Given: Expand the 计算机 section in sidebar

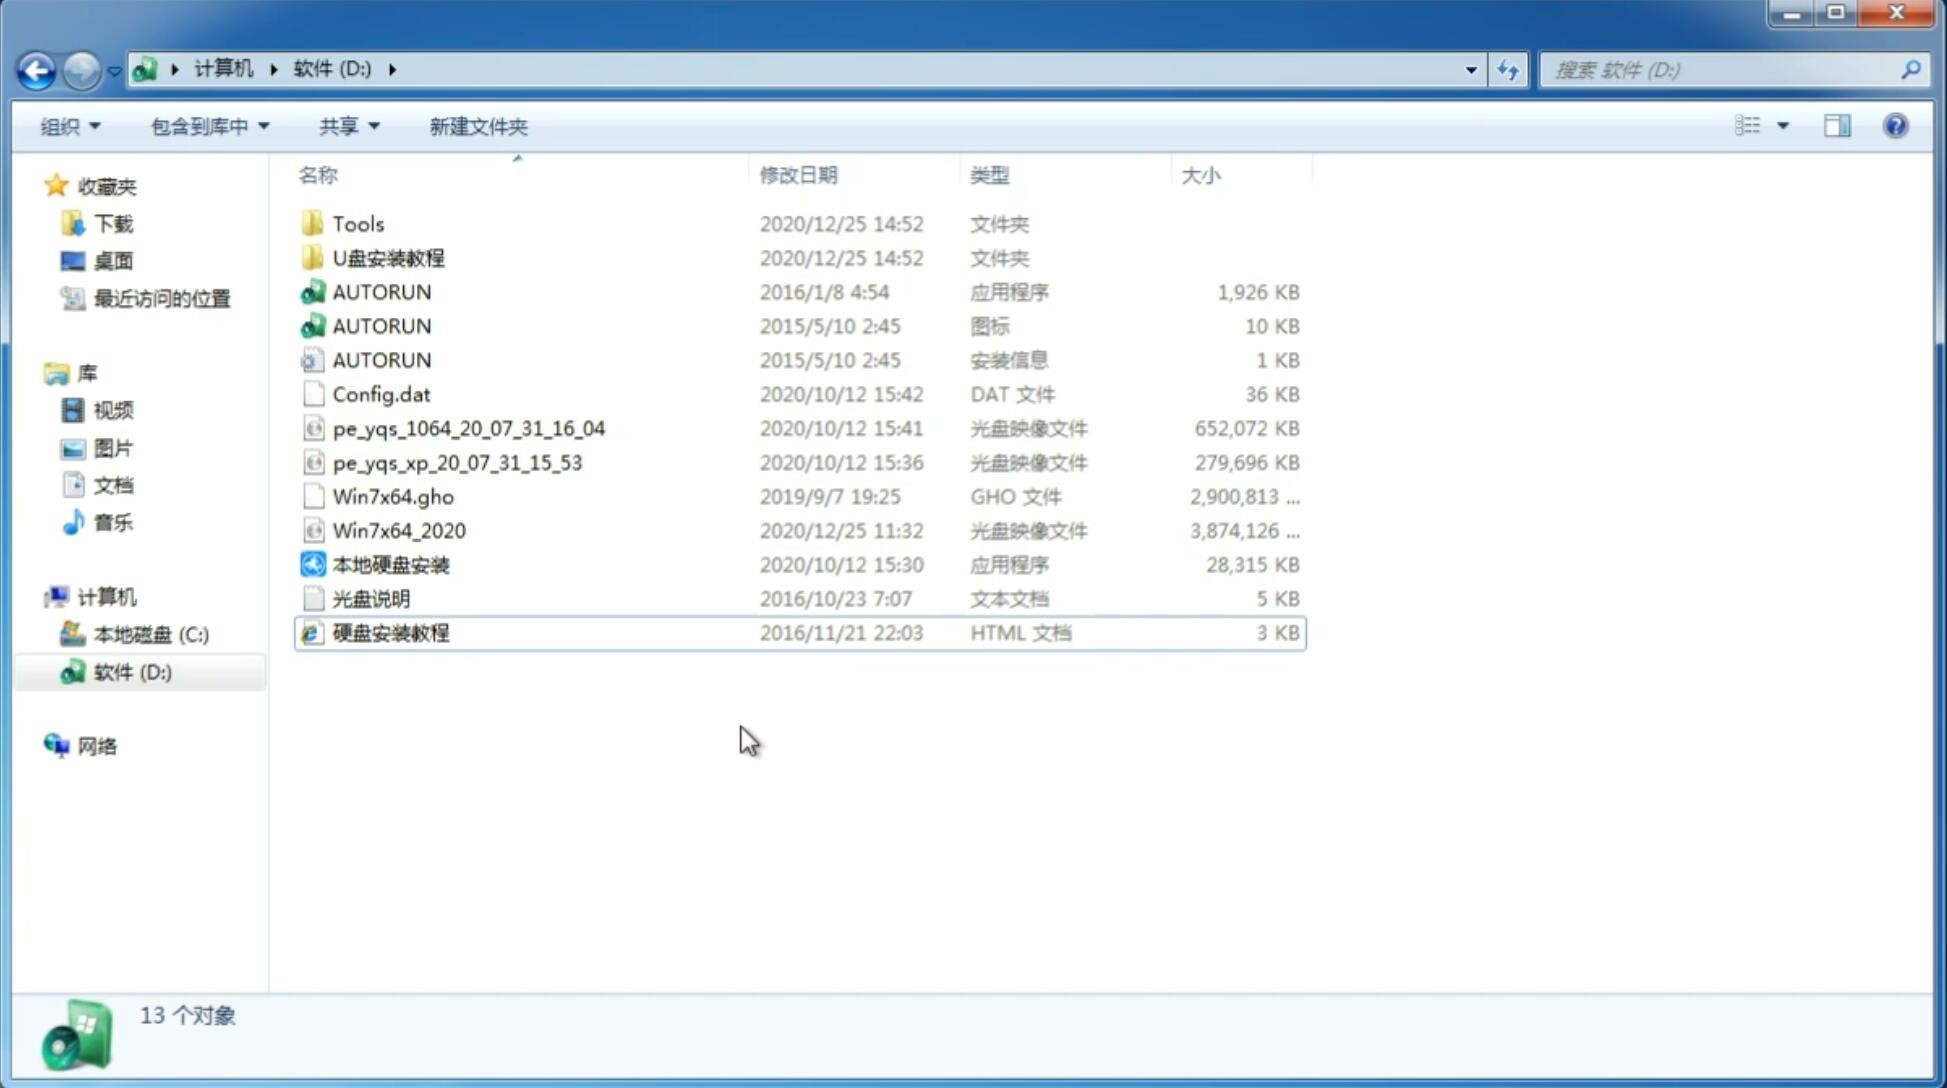Looking at the screenshot, I should pyautogui.click(x=36, y=595).
